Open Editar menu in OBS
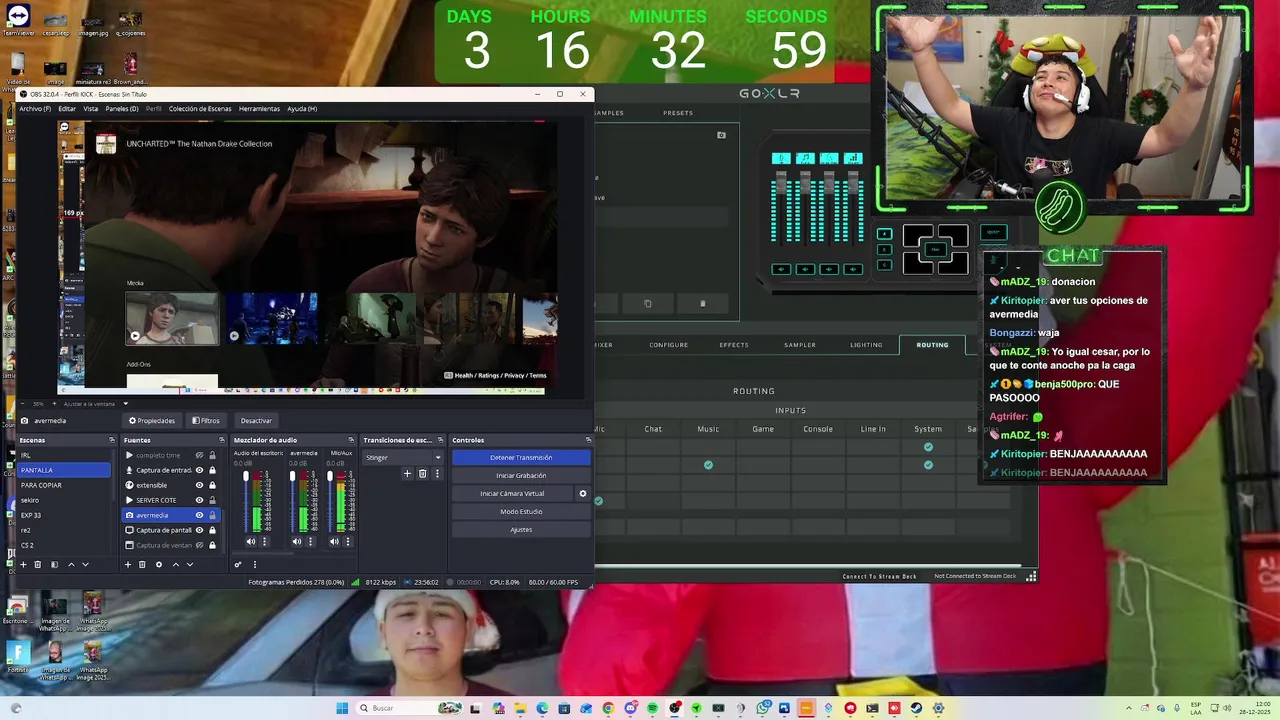The height and width of the screenshot is (720, 1280). [x=67, y=108]
